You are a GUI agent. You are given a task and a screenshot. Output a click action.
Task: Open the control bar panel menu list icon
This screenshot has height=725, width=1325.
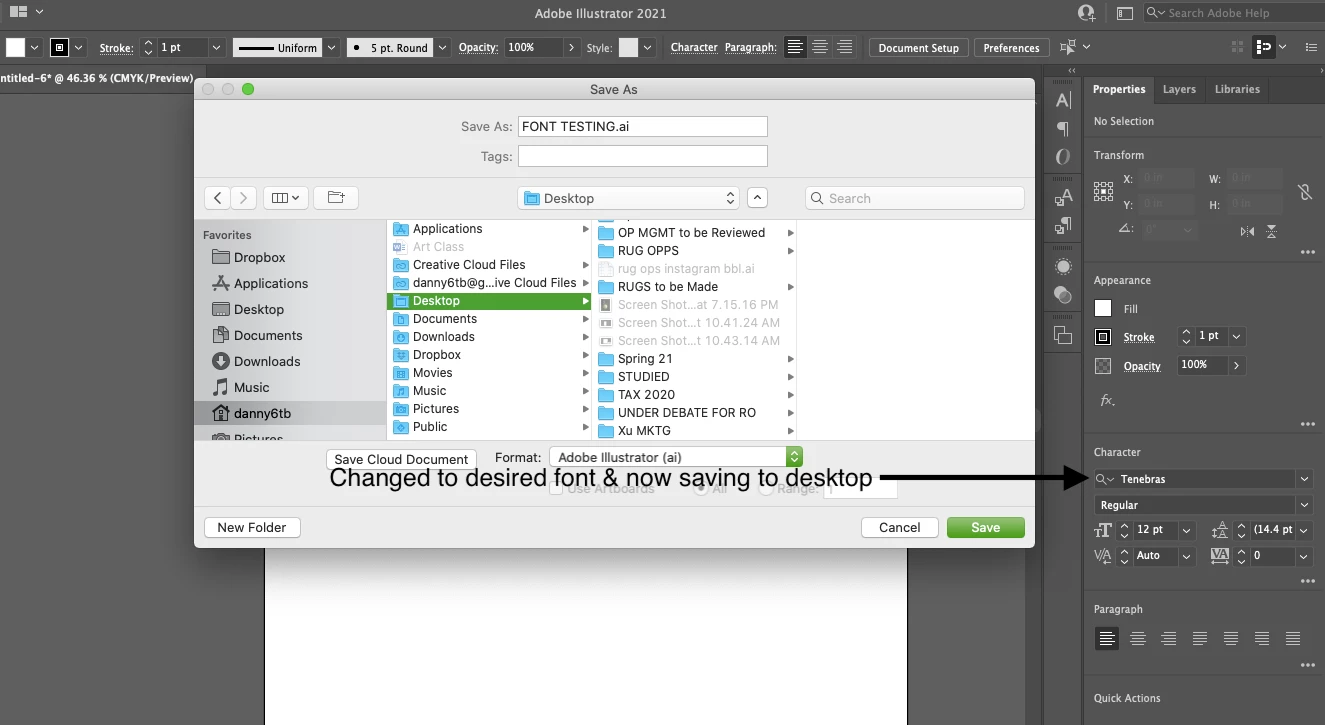[1311, 47]
